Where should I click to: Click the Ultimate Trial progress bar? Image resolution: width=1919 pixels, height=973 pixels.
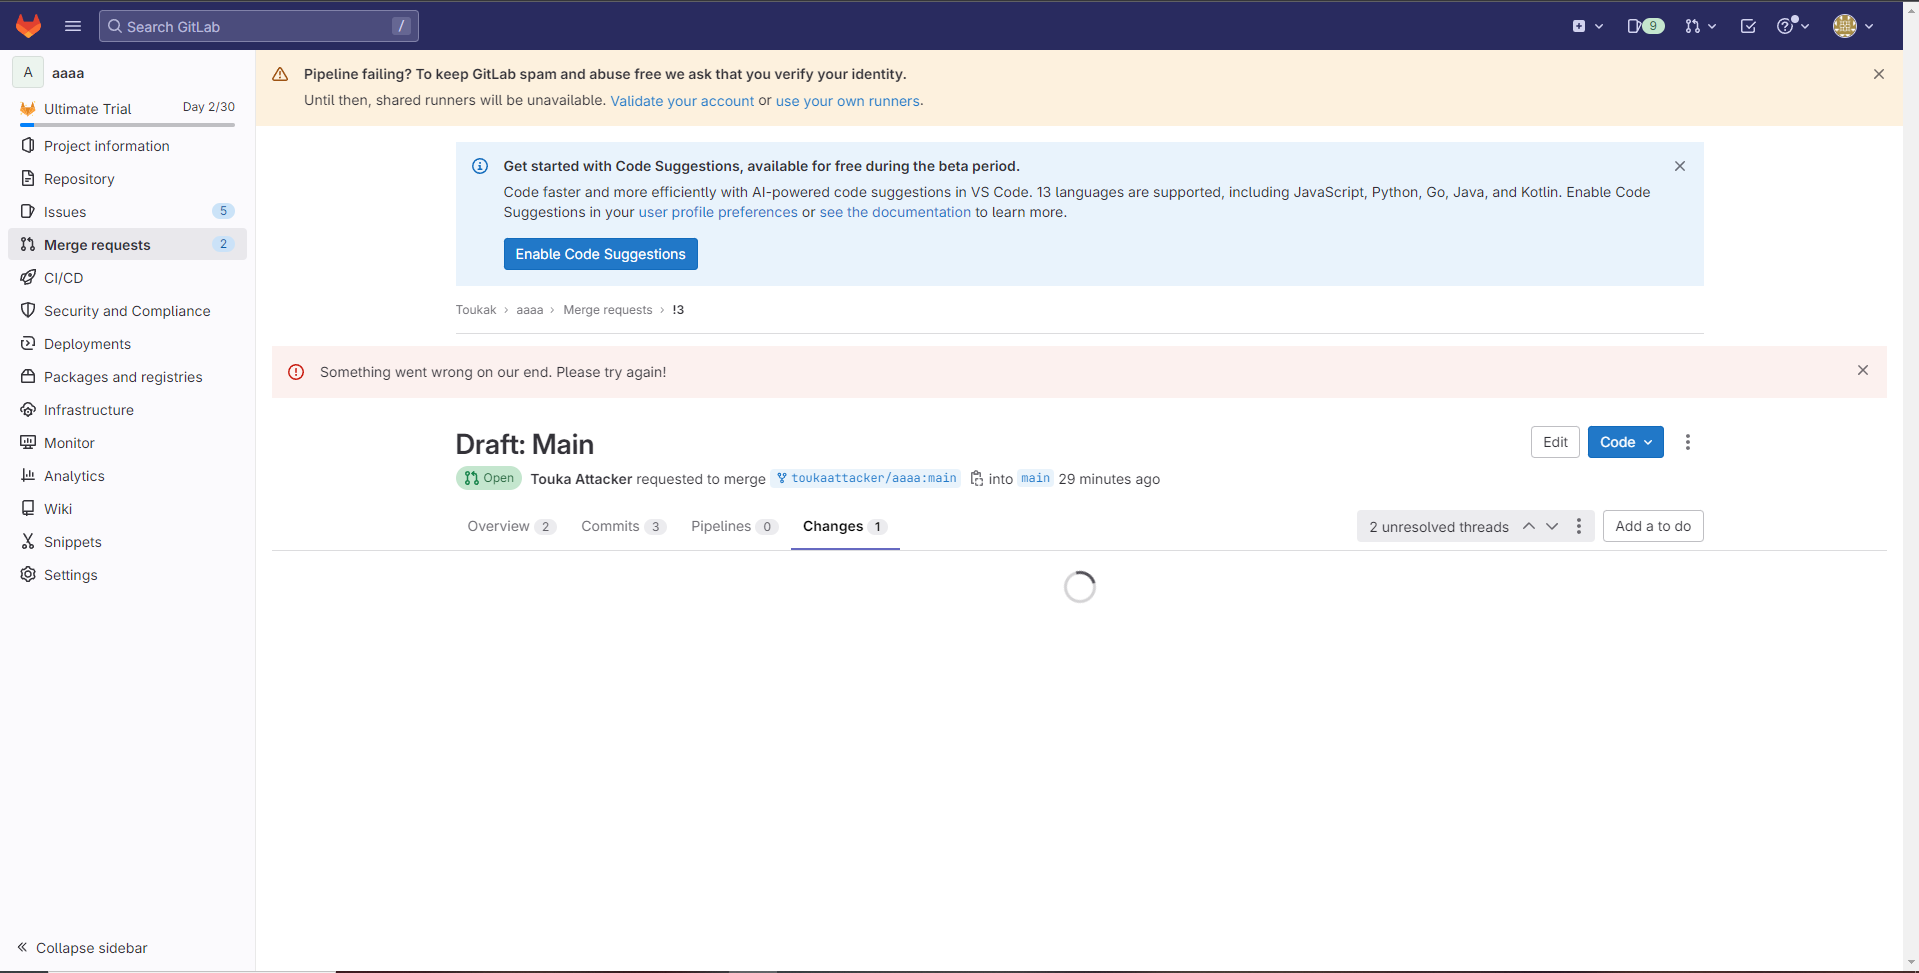pos(127,125)
